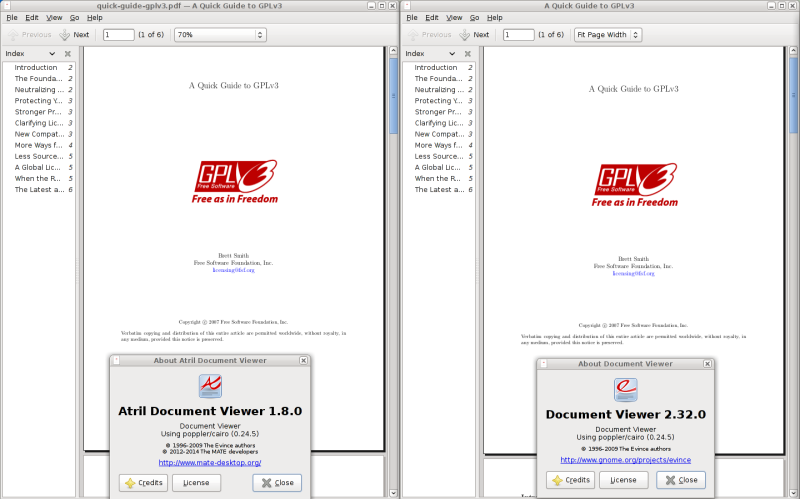800x499 pixels.
Task: Close the About Atril Document Viewer dialog via X
Action: click(304, 360)
